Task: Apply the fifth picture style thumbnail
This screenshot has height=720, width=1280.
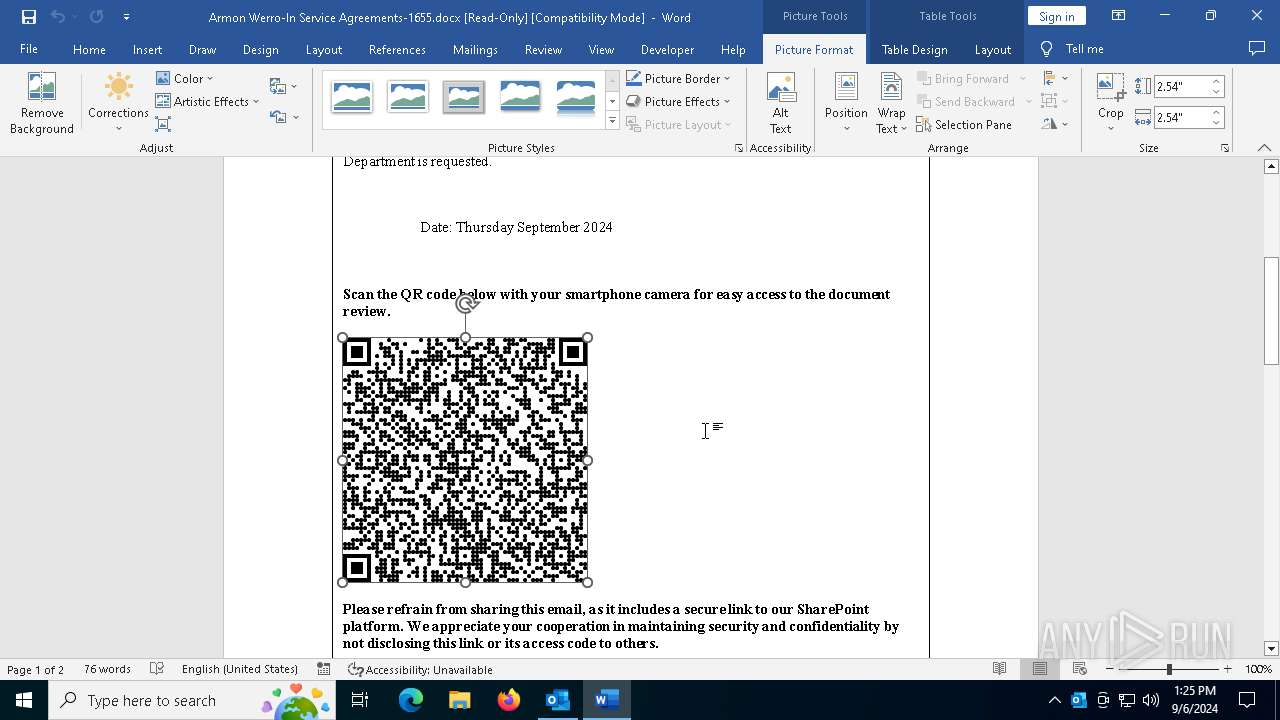Action: pyautogui.click(x=575, y=97)
